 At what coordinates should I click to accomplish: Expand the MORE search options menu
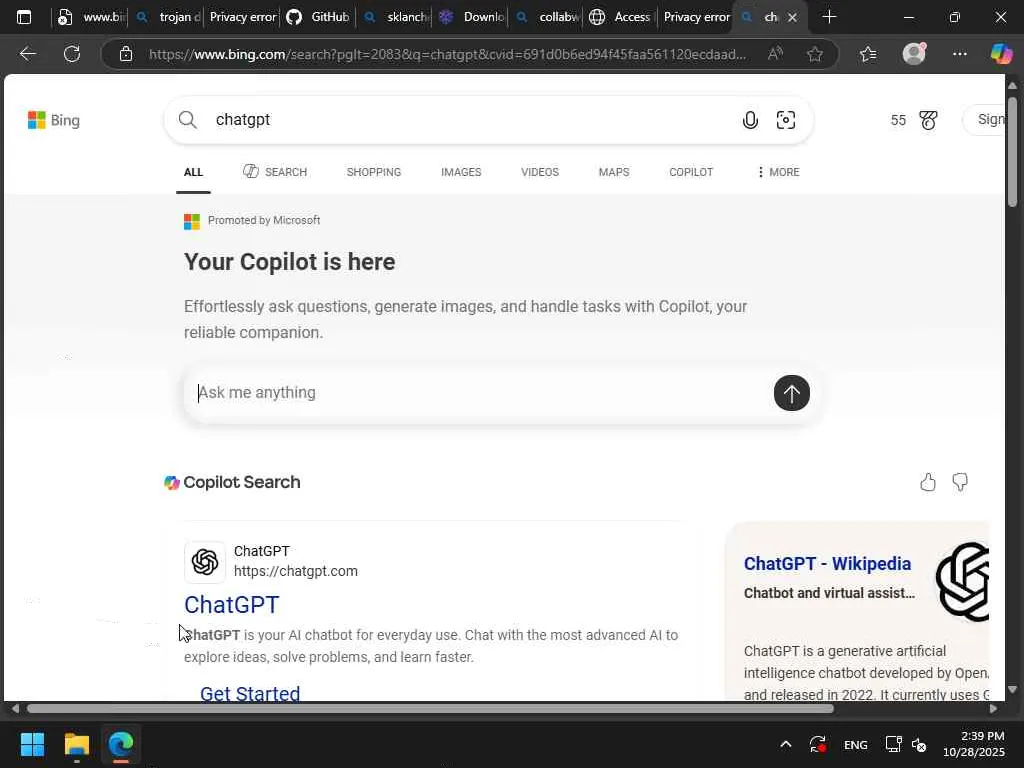point(778,172)
